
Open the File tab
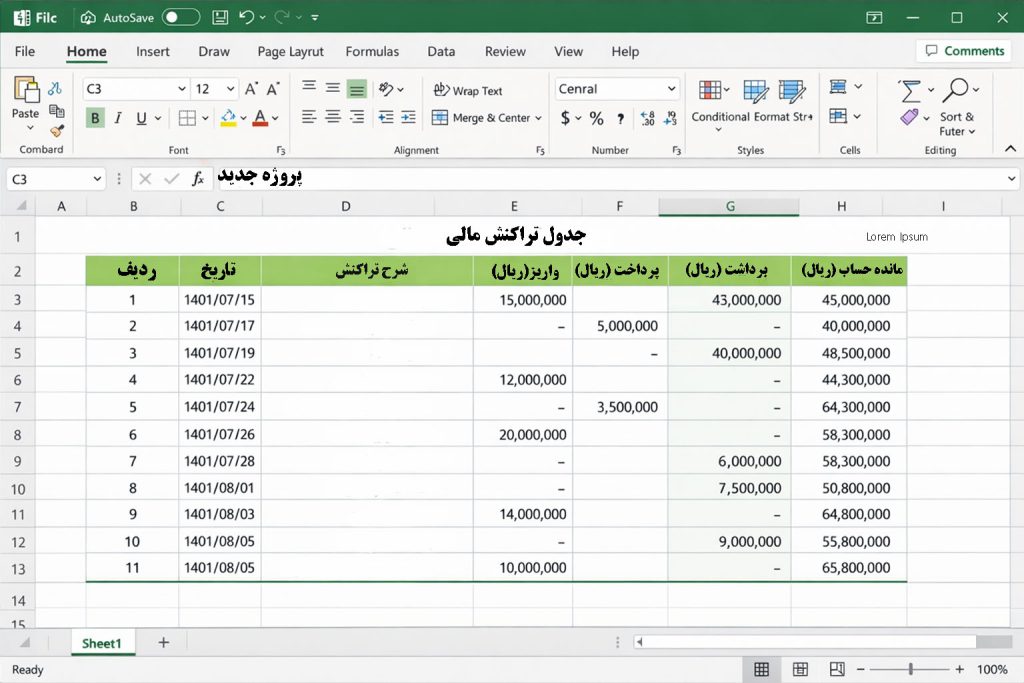pos(25,52)
